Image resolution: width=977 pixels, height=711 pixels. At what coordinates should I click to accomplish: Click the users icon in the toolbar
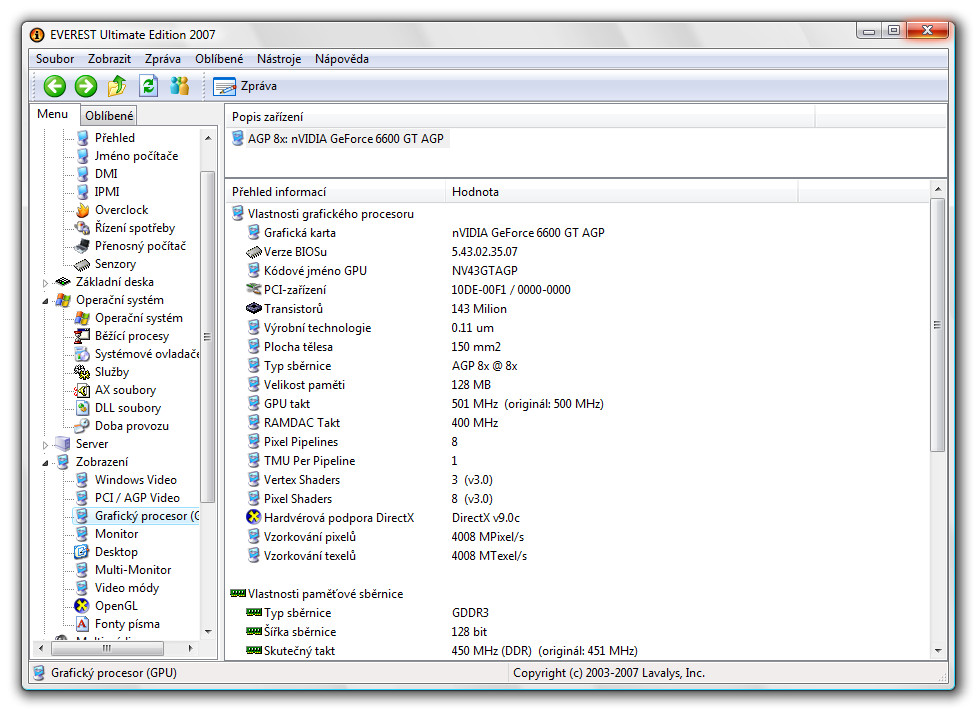point(179,86)
